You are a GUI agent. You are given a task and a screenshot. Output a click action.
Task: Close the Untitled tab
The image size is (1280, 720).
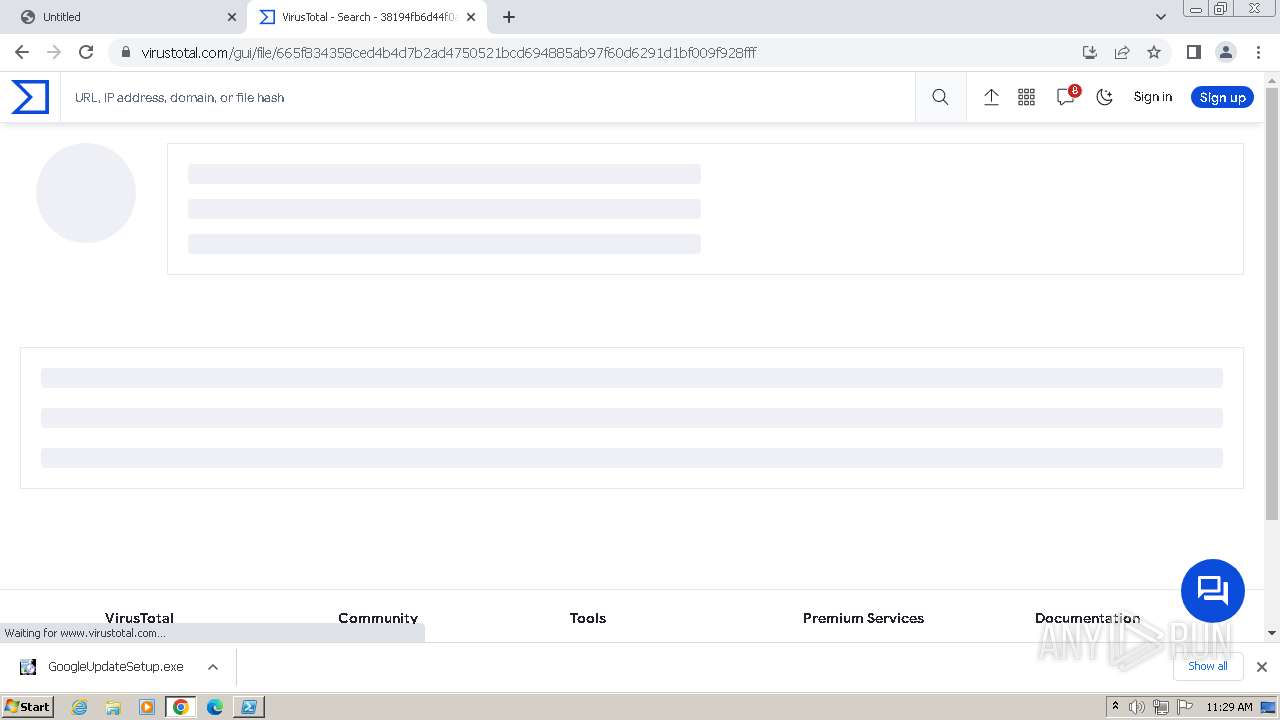click(x=232, y=17)
